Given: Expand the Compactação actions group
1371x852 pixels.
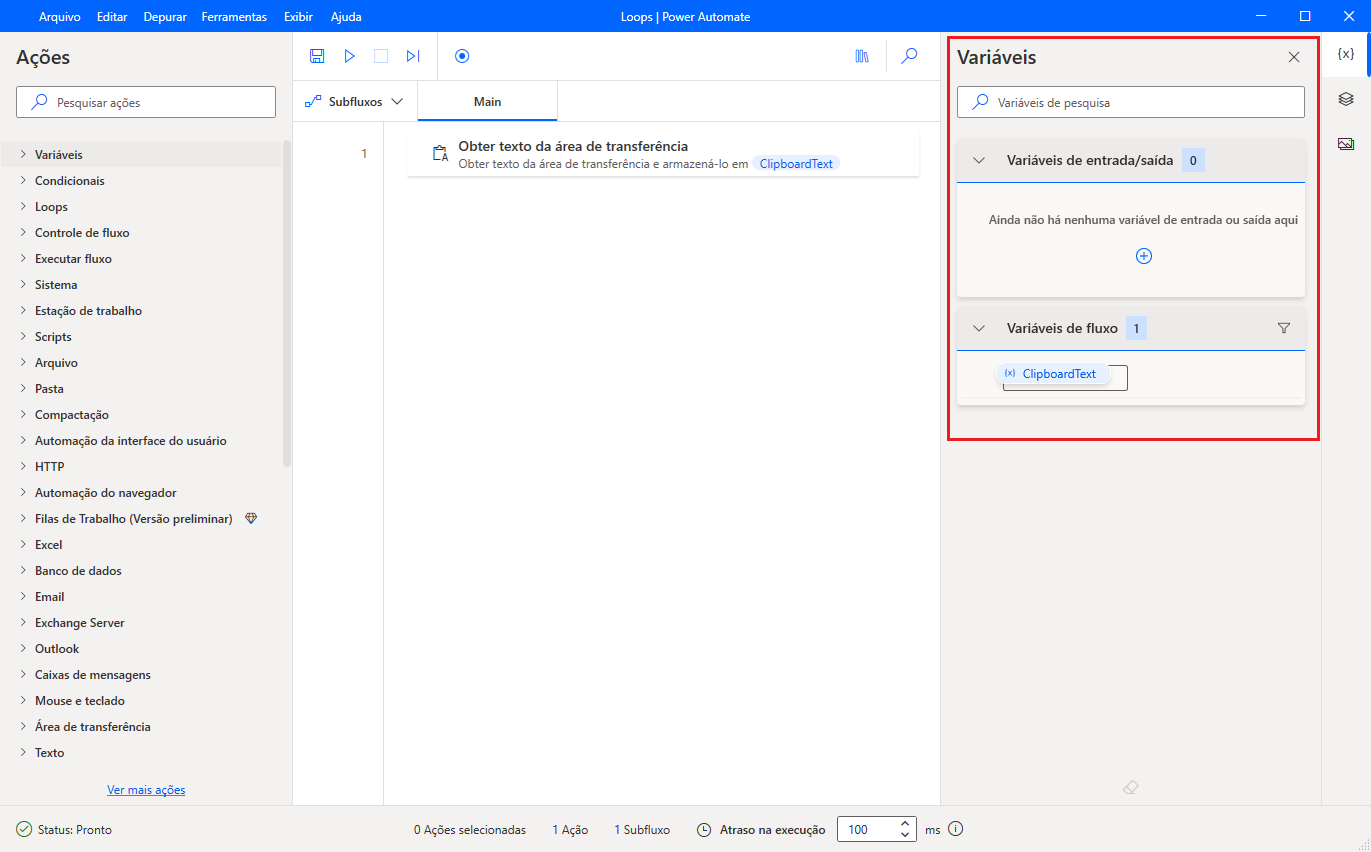Looking at the screenshot, I should [23, 415].
